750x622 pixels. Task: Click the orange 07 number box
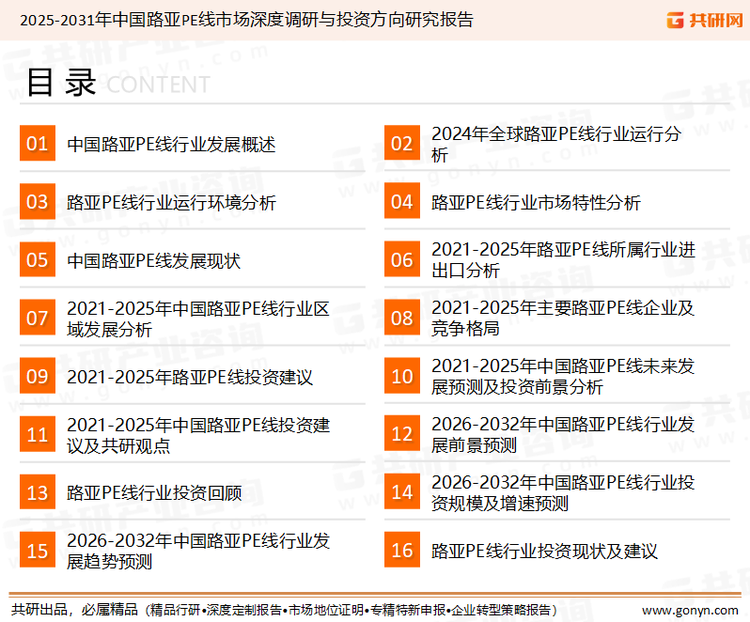(x=37, y=318)
